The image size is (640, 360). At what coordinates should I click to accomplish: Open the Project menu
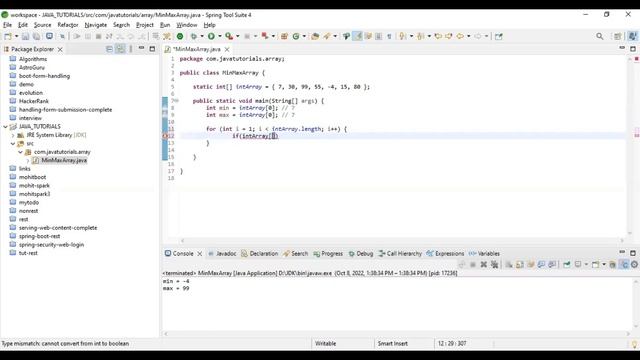click(145, 25)
